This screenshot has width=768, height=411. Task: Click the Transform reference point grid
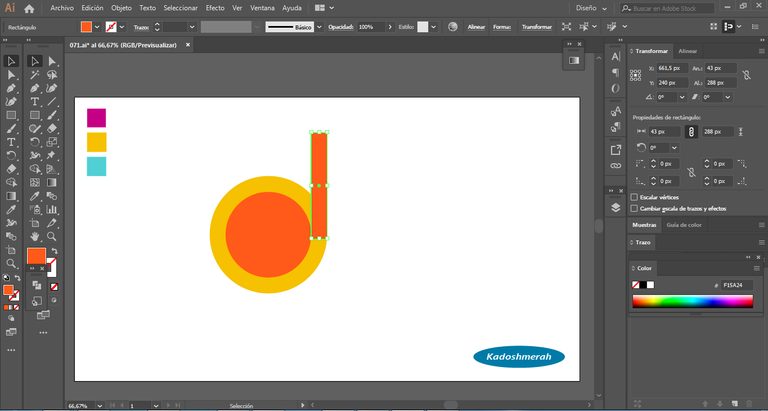636,75
